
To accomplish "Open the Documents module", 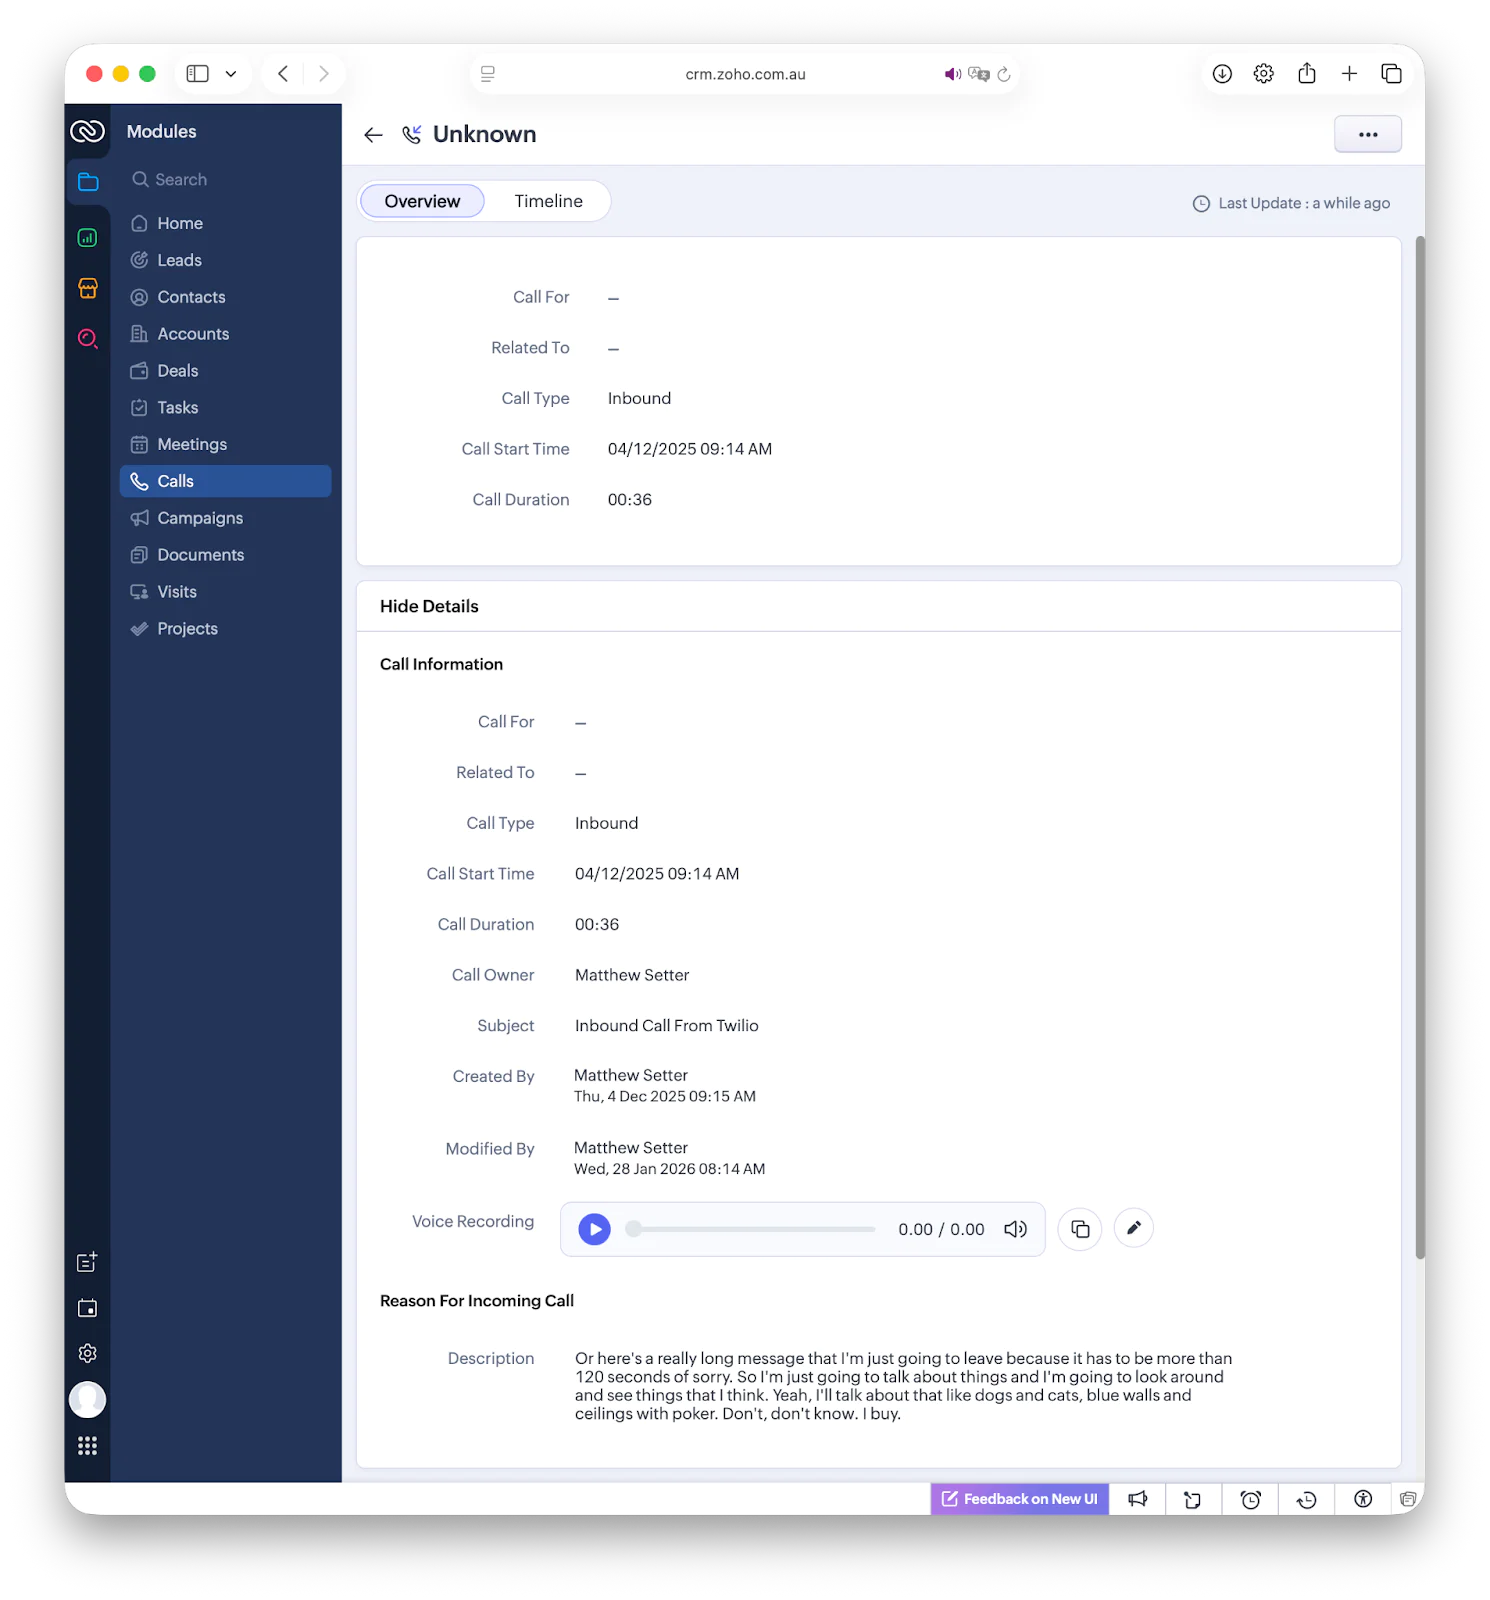I will [x=225, y=555].
